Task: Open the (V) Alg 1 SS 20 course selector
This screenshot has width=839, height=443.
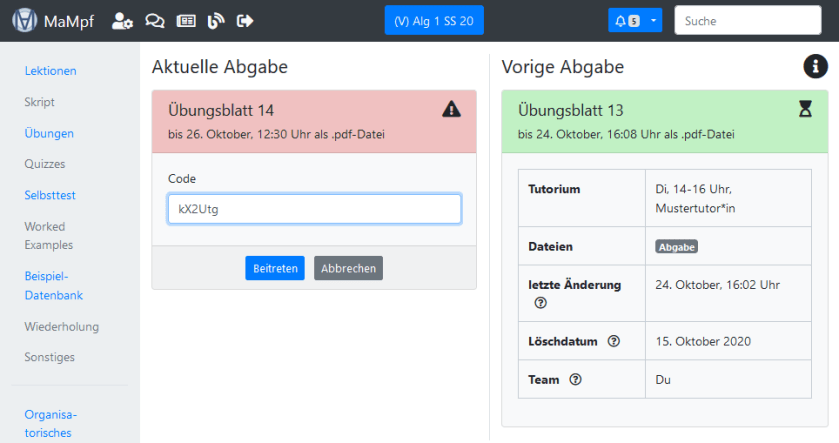Action: coord(433,20)
